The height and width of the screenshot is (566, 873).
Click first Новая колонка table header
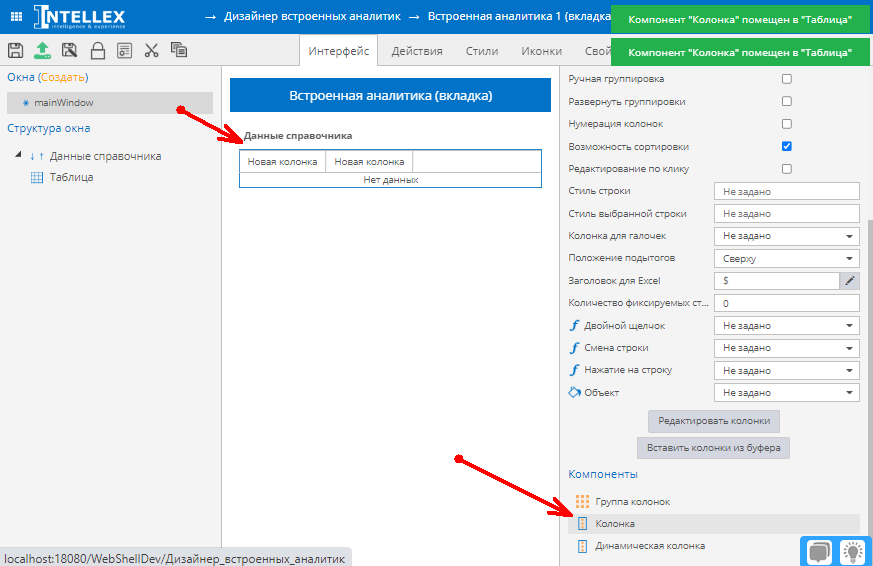(282, 162)
